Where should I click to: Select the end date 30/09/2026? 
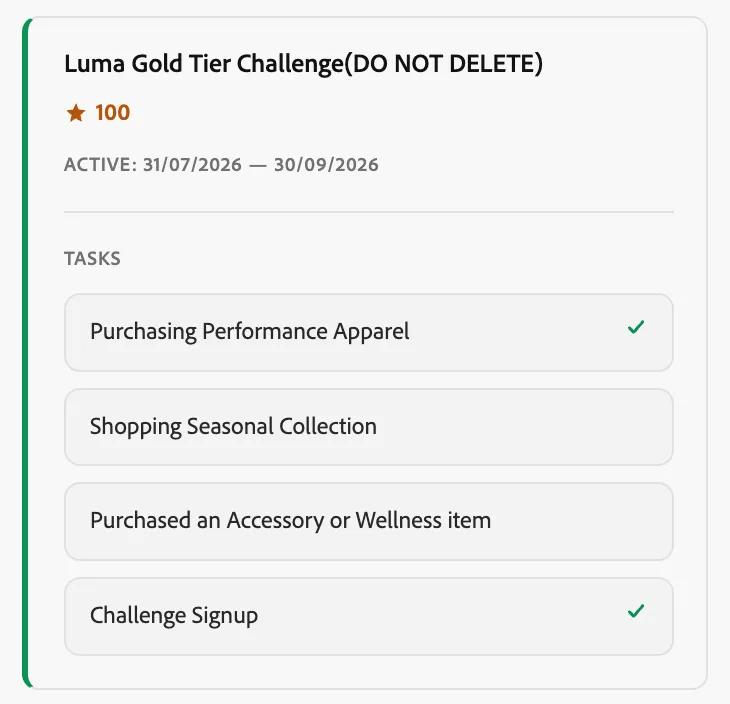click(326, 165)
